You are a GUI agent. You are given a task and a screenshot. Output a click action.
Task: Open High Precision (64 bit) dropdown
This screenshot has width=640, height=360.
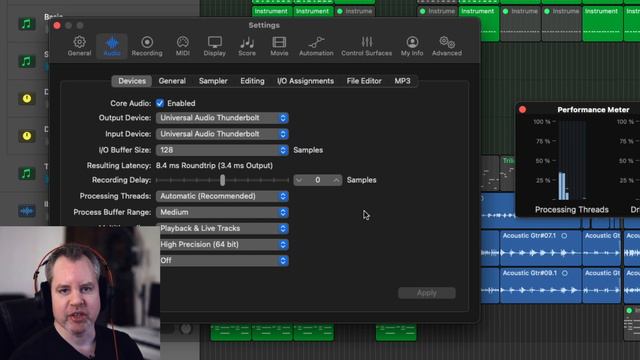pyautogui.click(x=224, y=244)
